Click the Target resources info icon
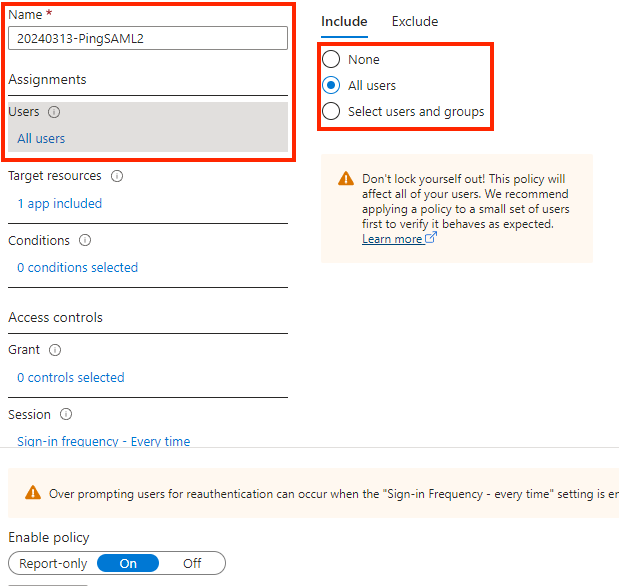Viewport: 619px width, 586px height. pos(117,176)
